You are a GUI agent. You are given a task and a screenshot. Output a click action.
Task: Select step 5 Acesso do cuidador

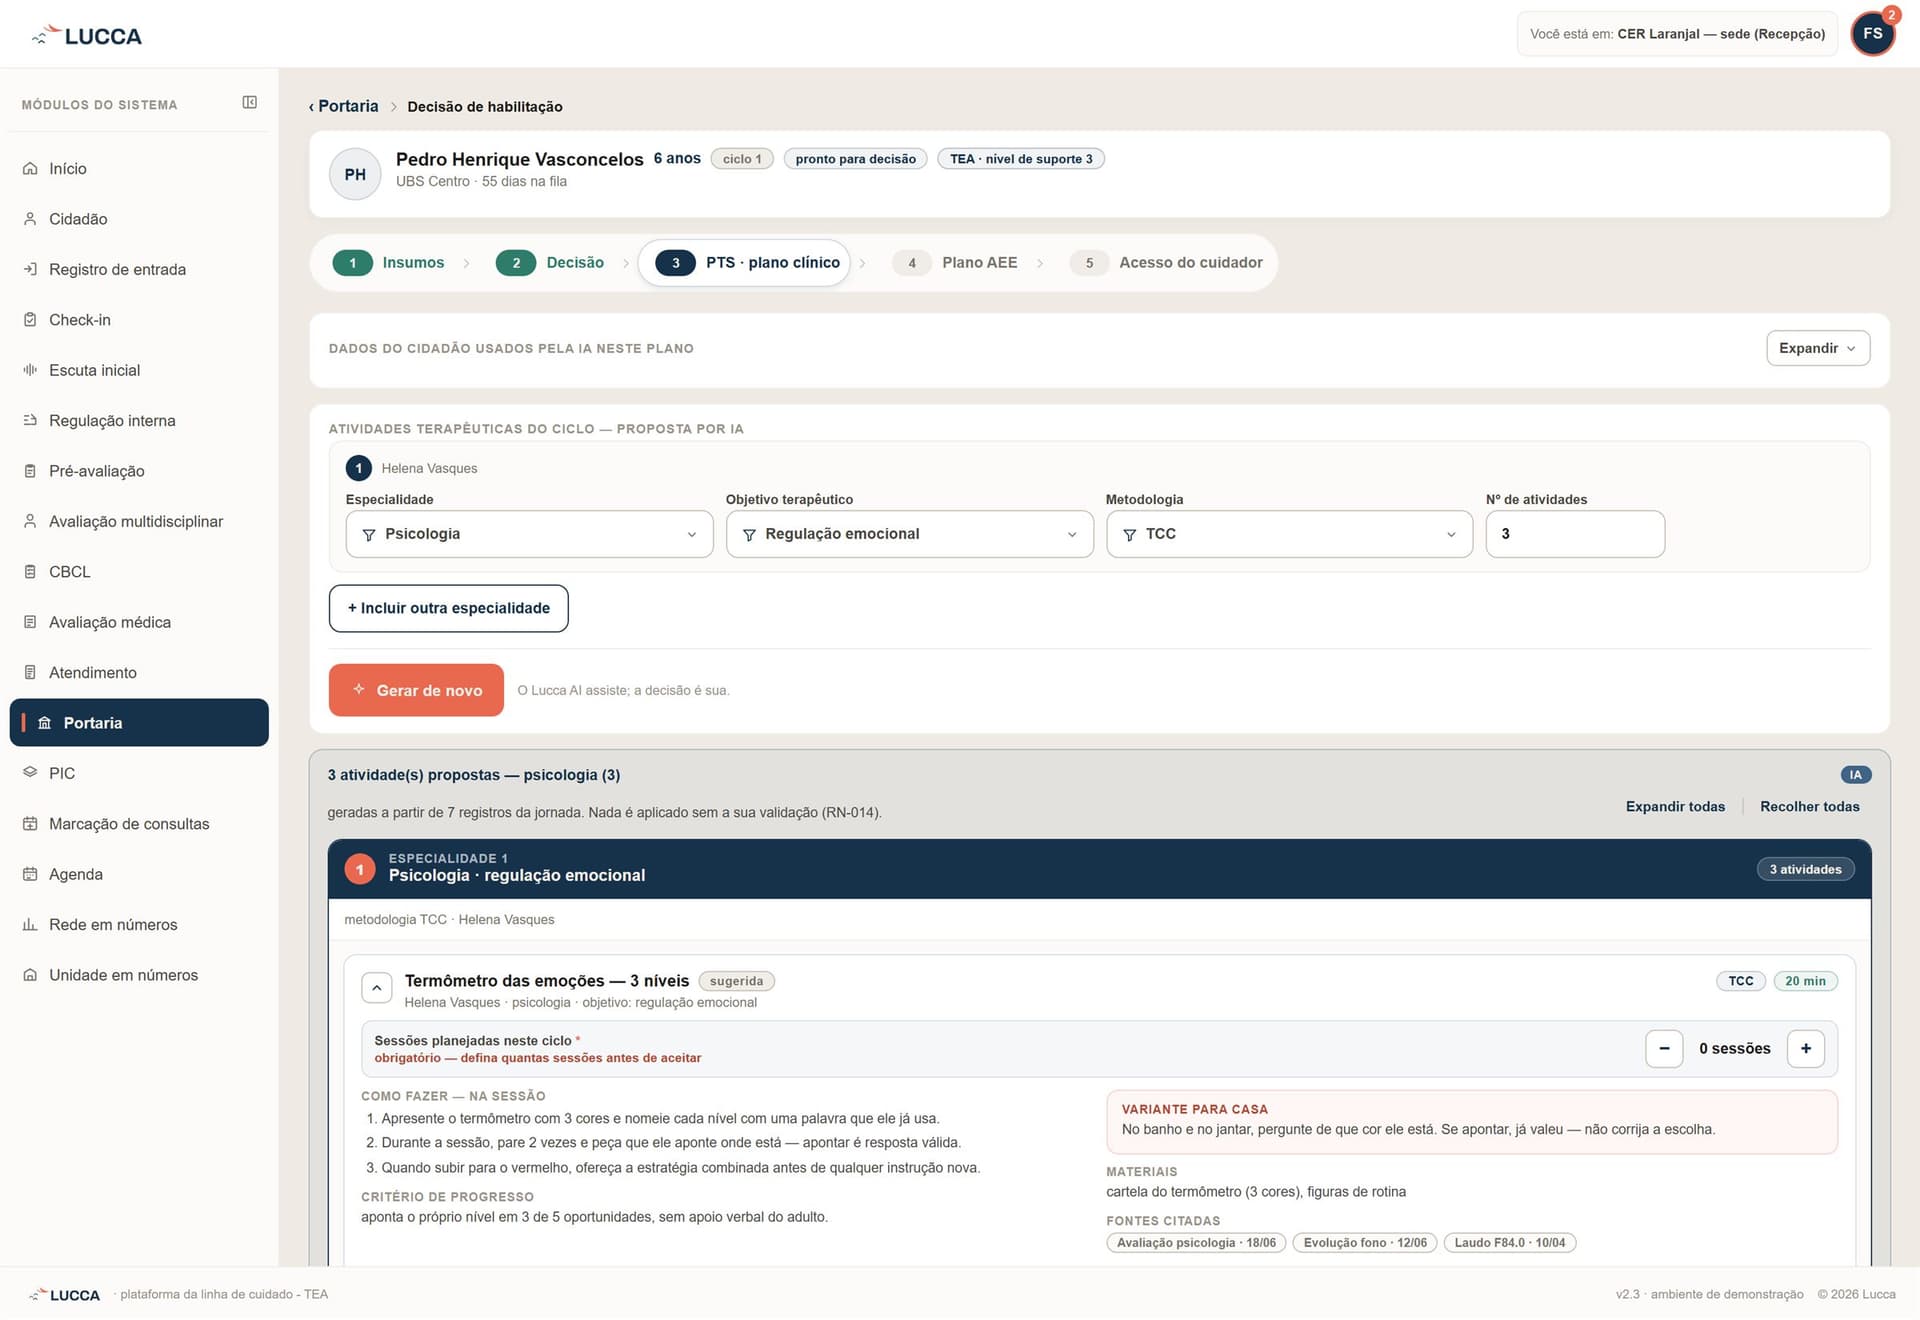[x=1166, y=263]
